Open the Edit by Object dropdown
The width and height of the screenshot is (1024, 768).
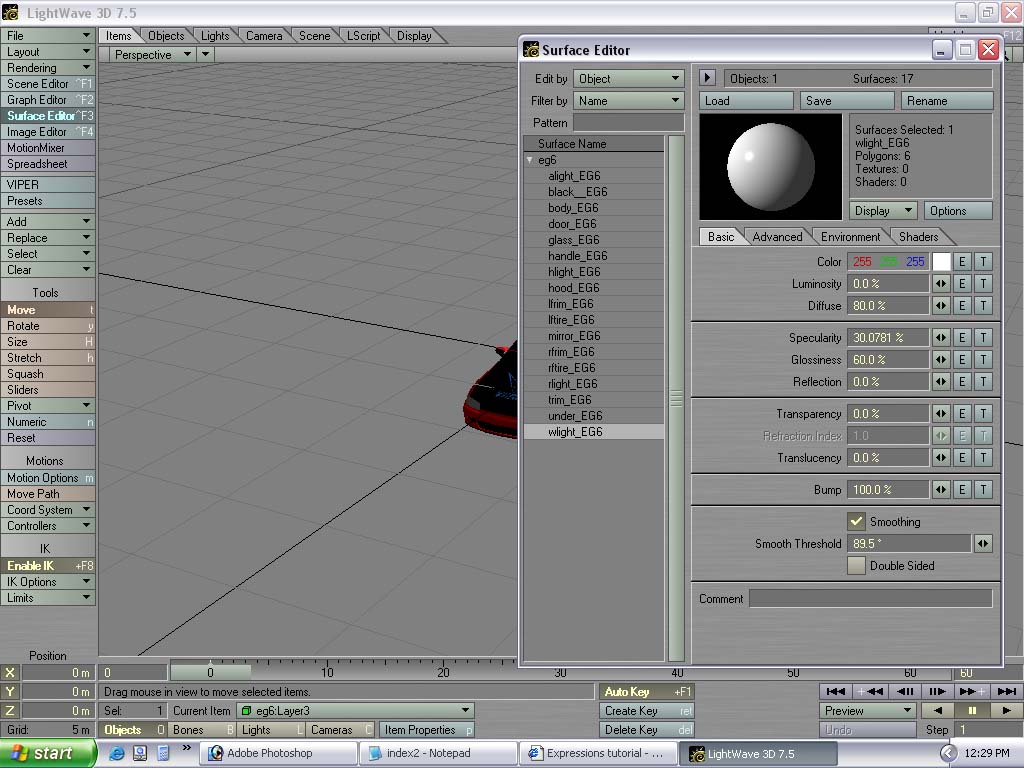629,78
